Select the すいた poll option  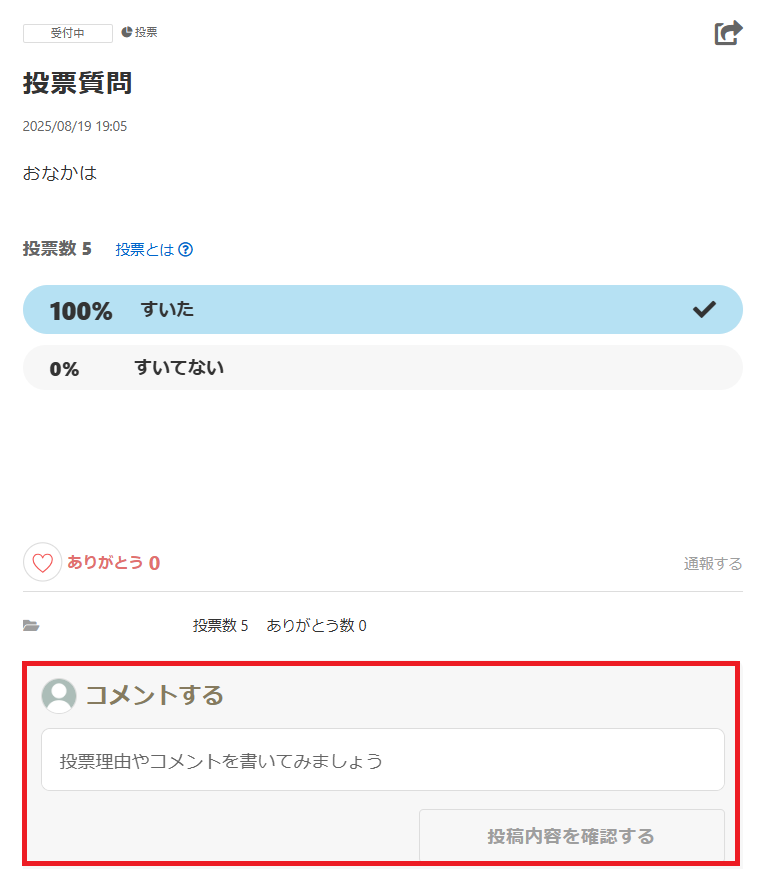[x=382, y=309]
